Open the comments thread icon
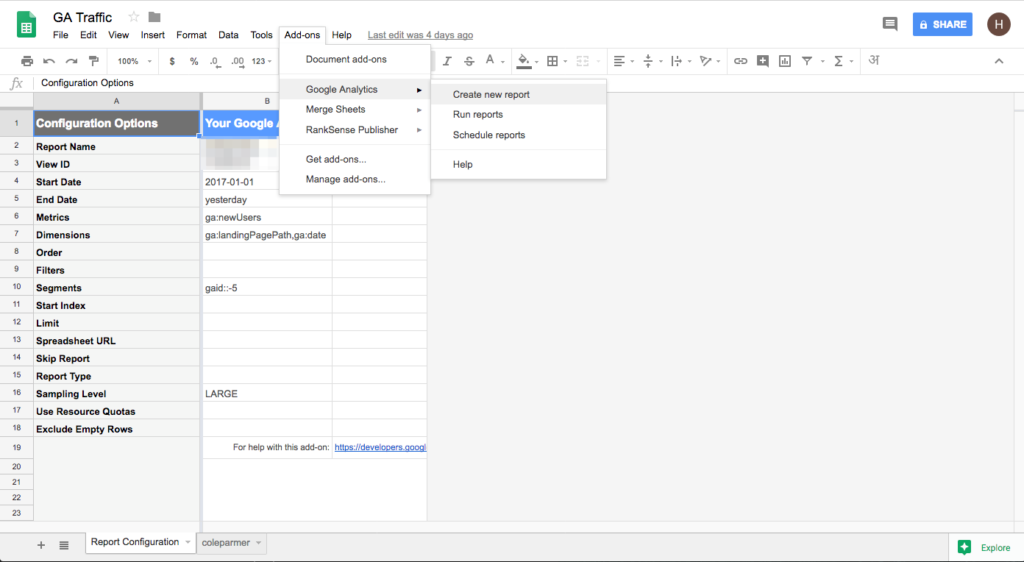The height and width of the screenshot is (562, 1024). coord(889,24)
